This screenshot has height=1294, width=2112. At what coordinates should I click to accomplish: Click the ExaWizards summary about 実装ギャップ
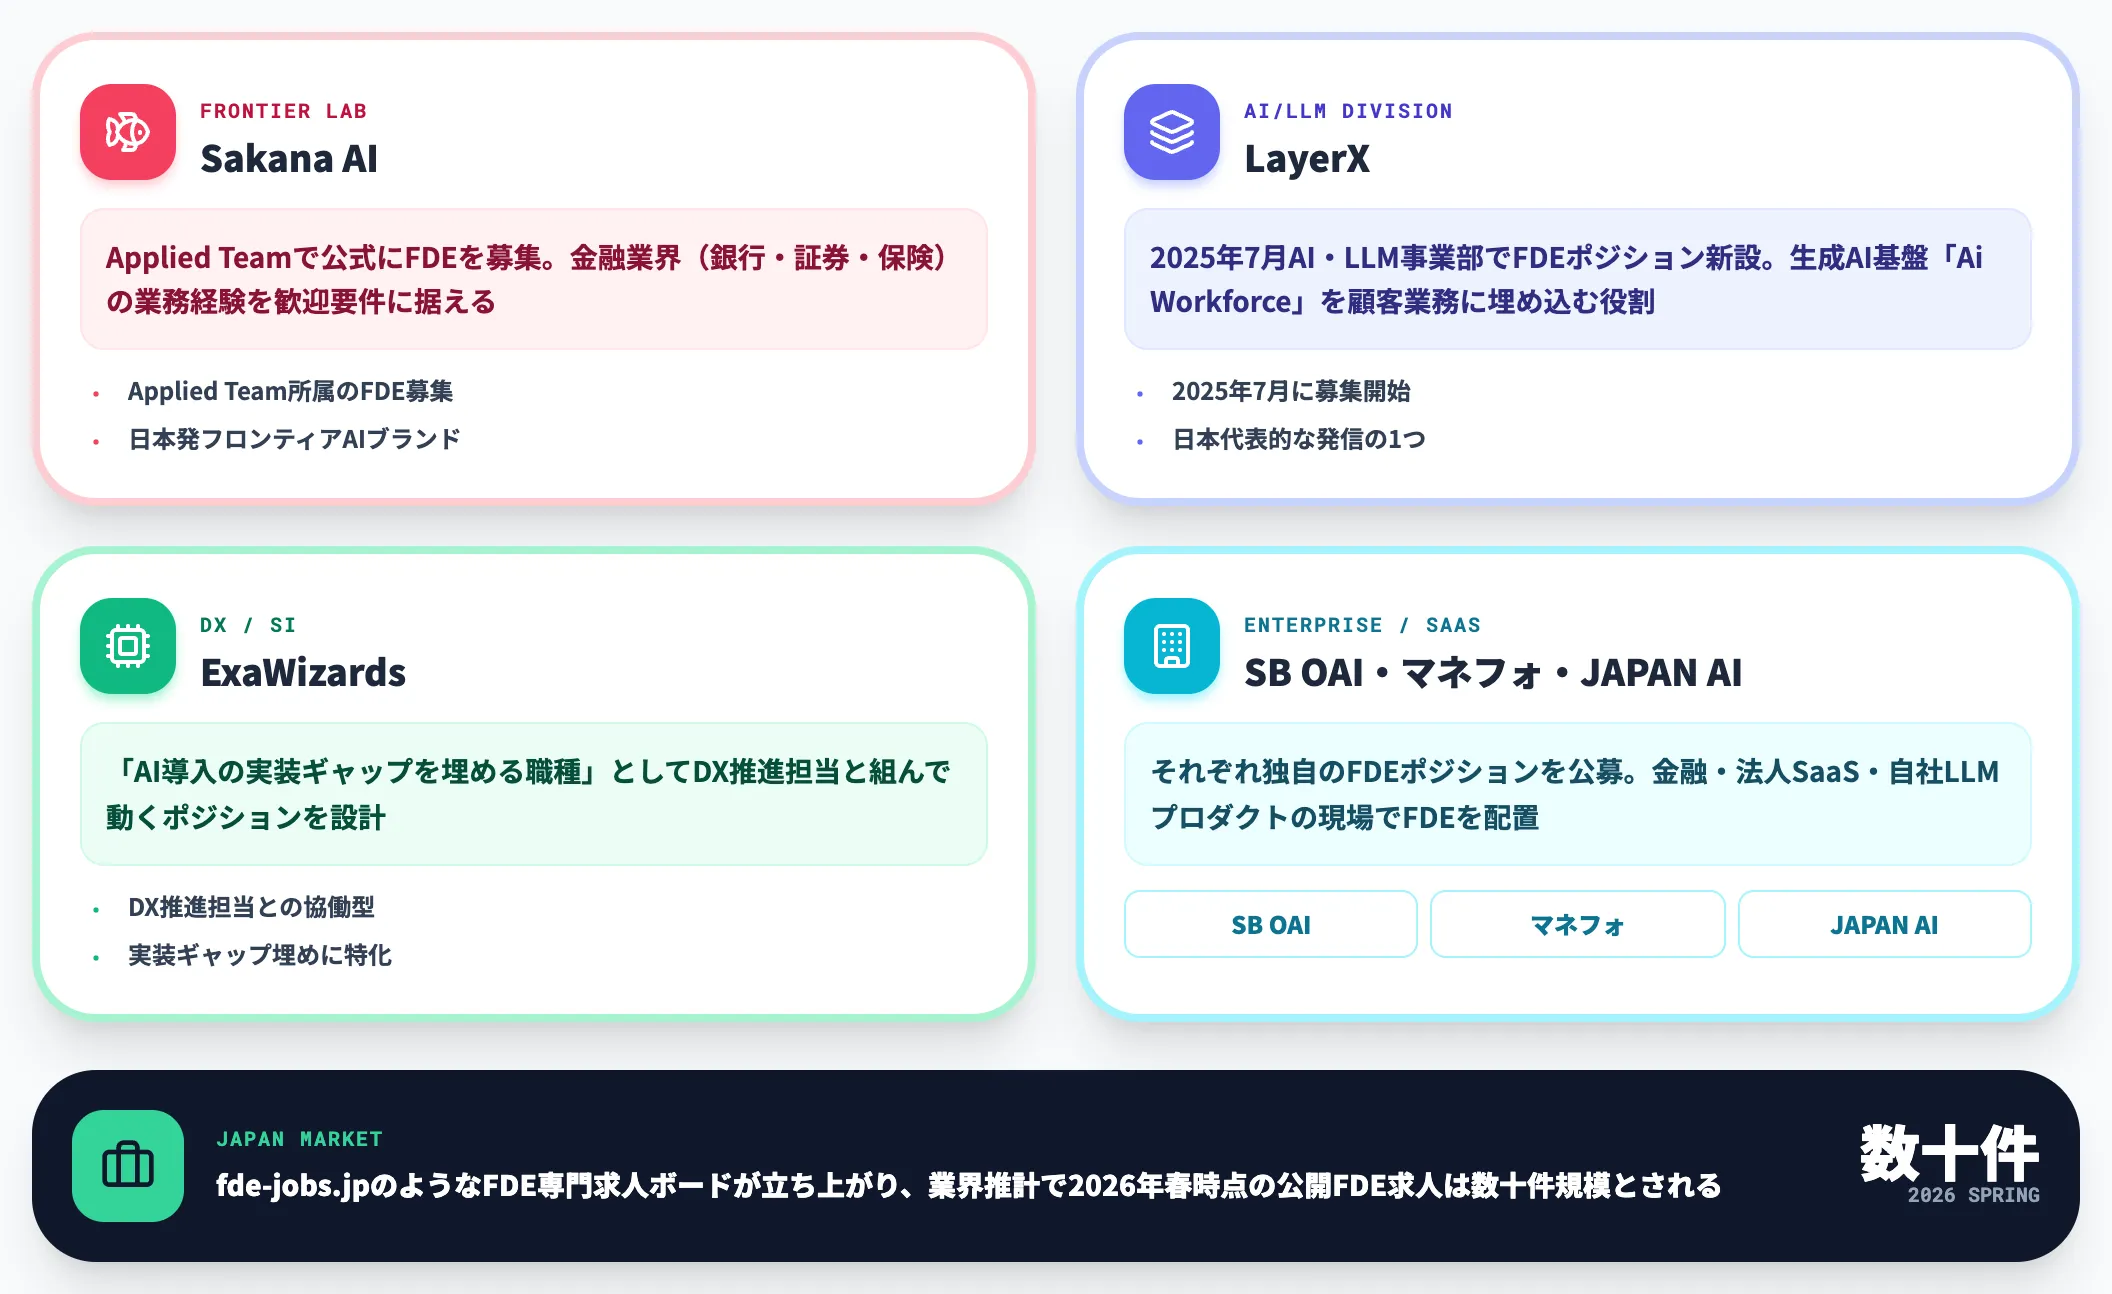534,794
